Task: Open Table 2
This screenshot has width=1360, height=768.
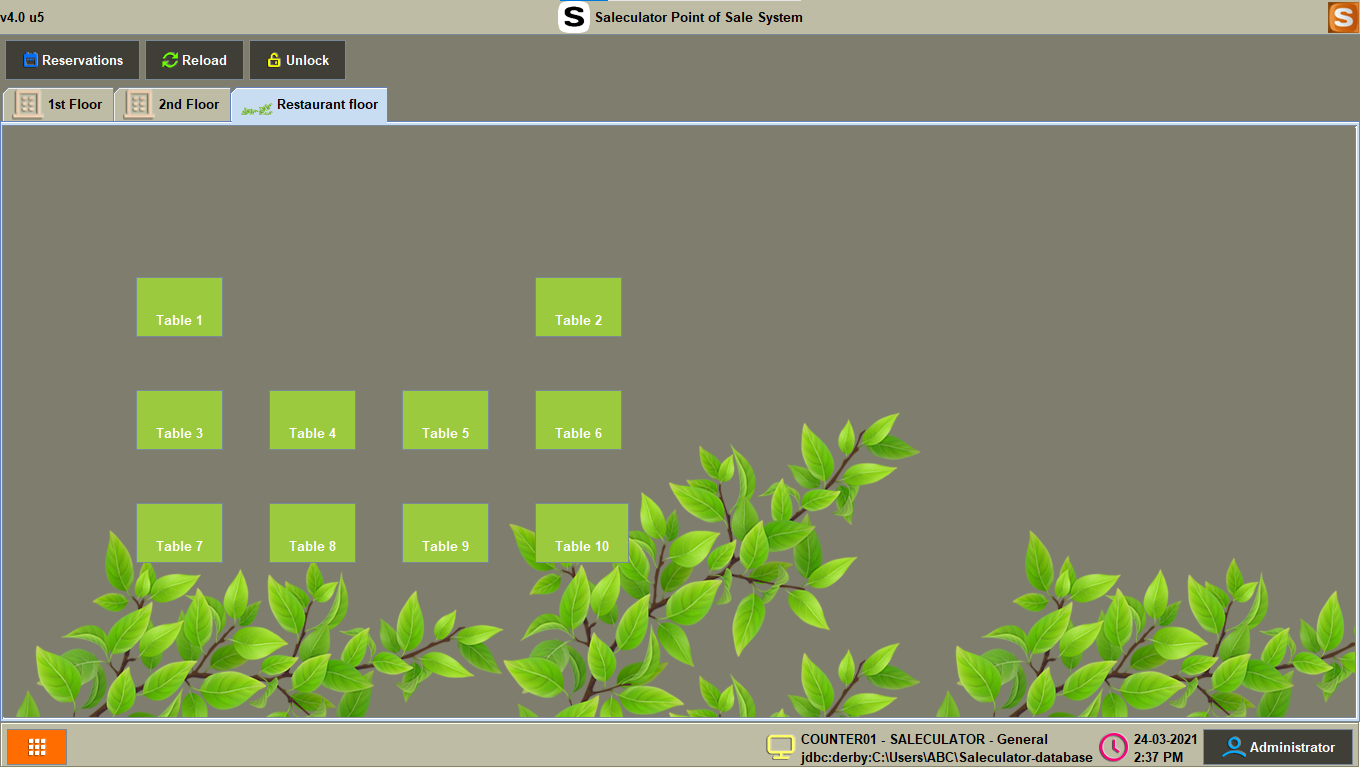Action: (578, 307)
